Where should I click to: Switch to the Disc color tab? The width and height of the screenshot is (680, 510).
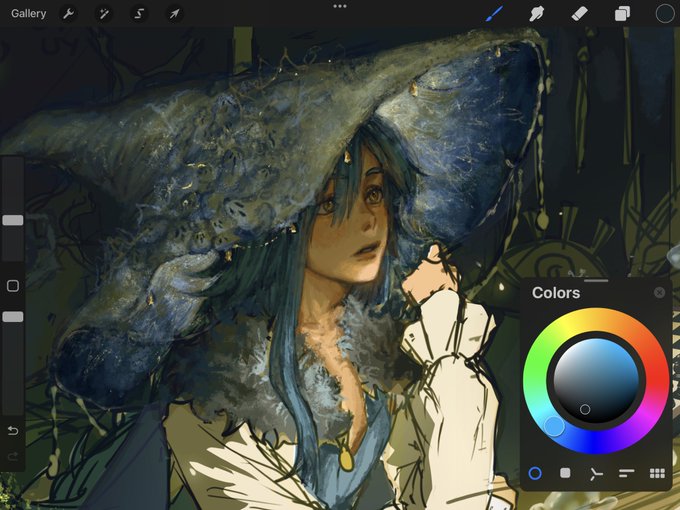pyautogui.click(x=535, y=473)
